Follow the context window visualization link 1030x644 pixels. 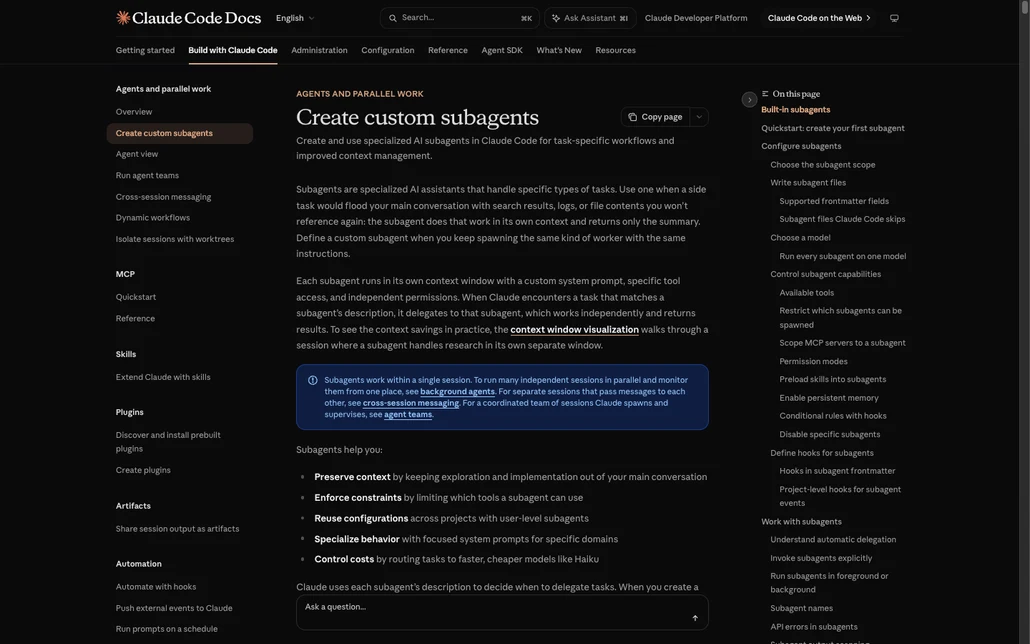[x=575, y=329]
